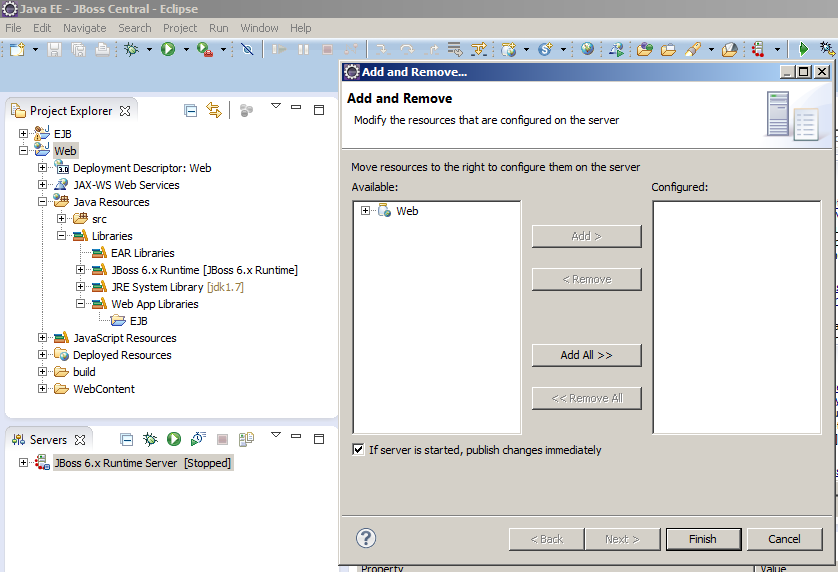The height and width of the screenshot is (572, 838).
Task: Open the Search menu
Action: click(135, 28)
